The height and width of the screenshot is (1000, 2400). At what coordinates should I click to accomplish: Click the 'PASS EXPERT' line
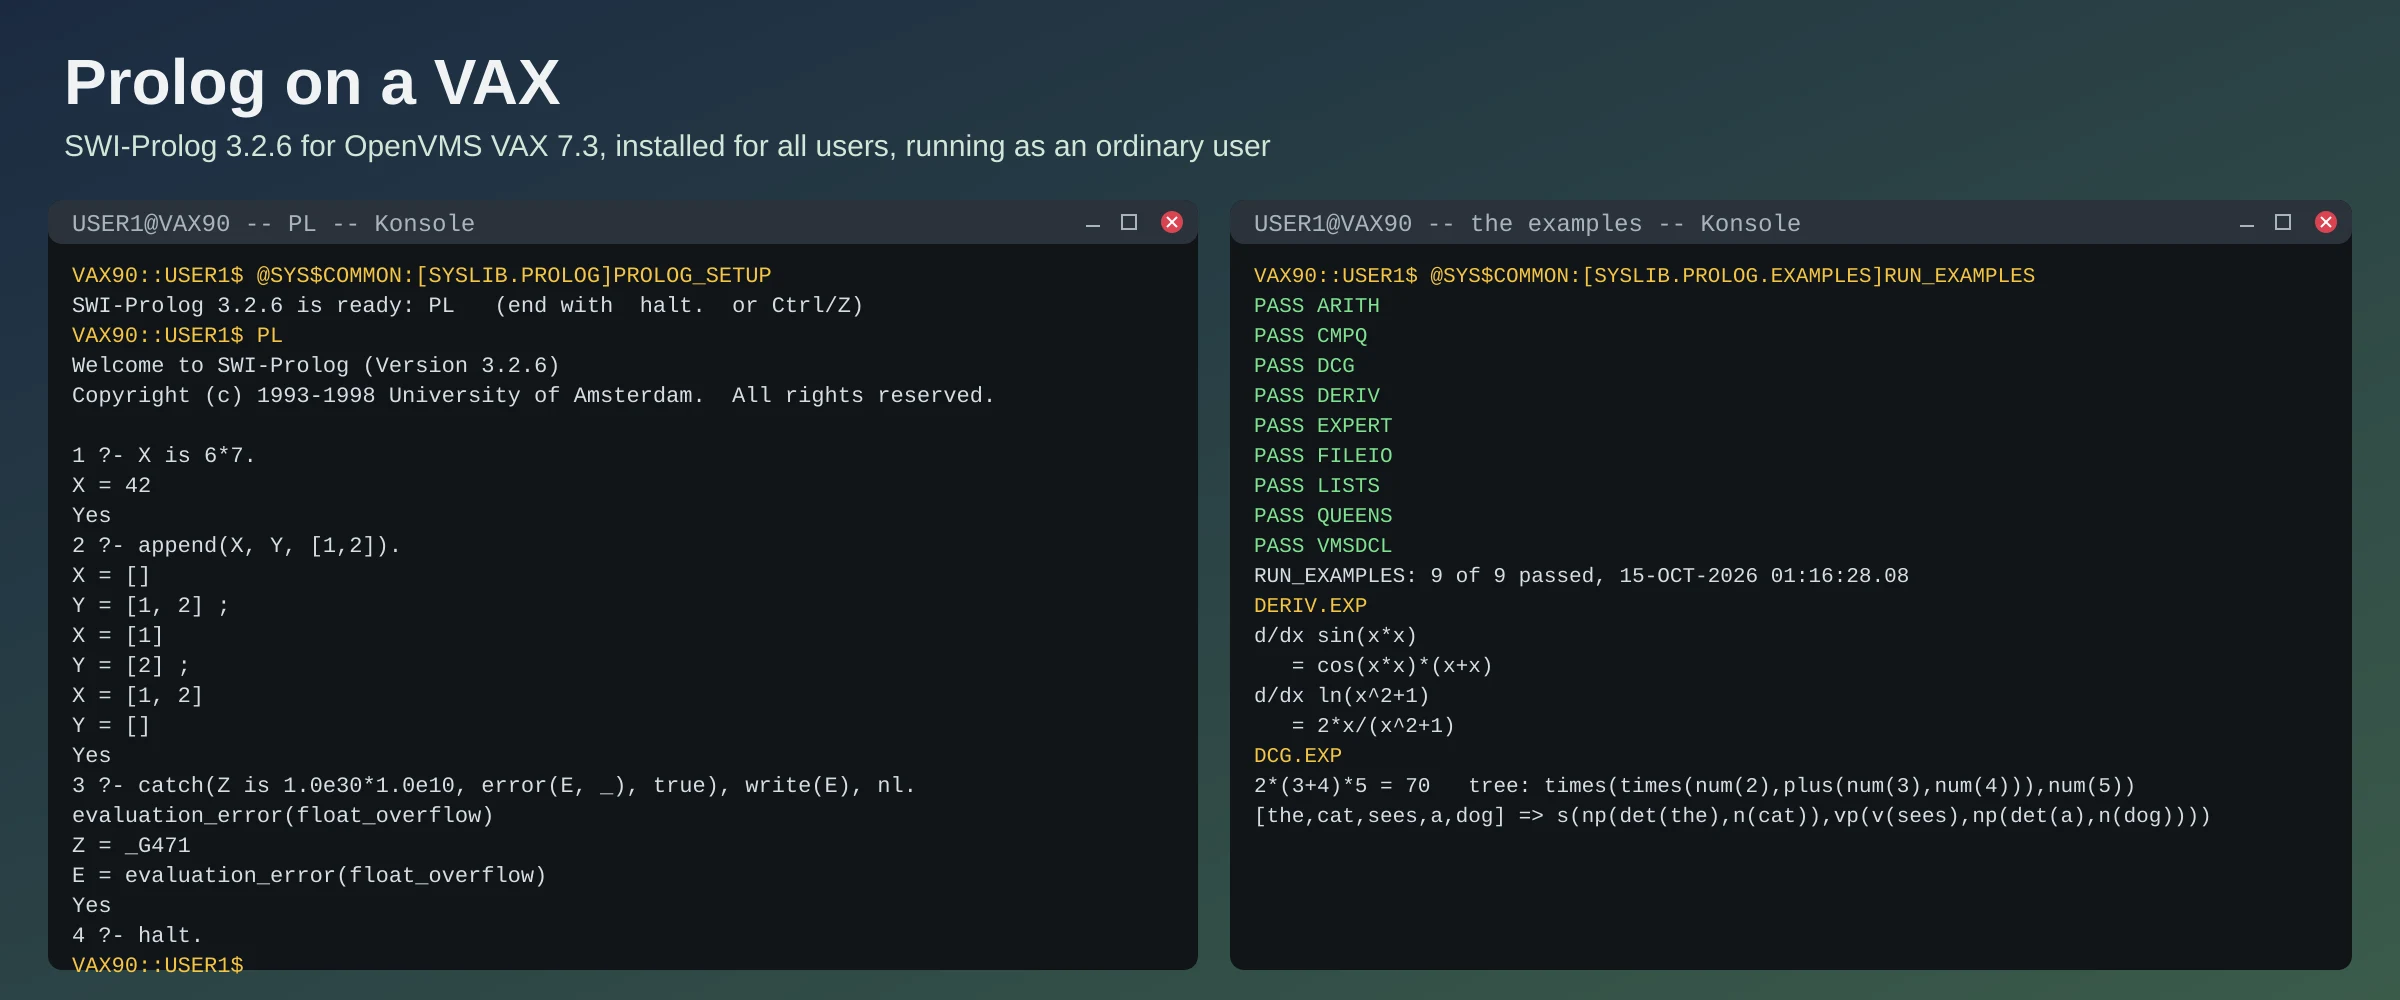pos(1323,425)
